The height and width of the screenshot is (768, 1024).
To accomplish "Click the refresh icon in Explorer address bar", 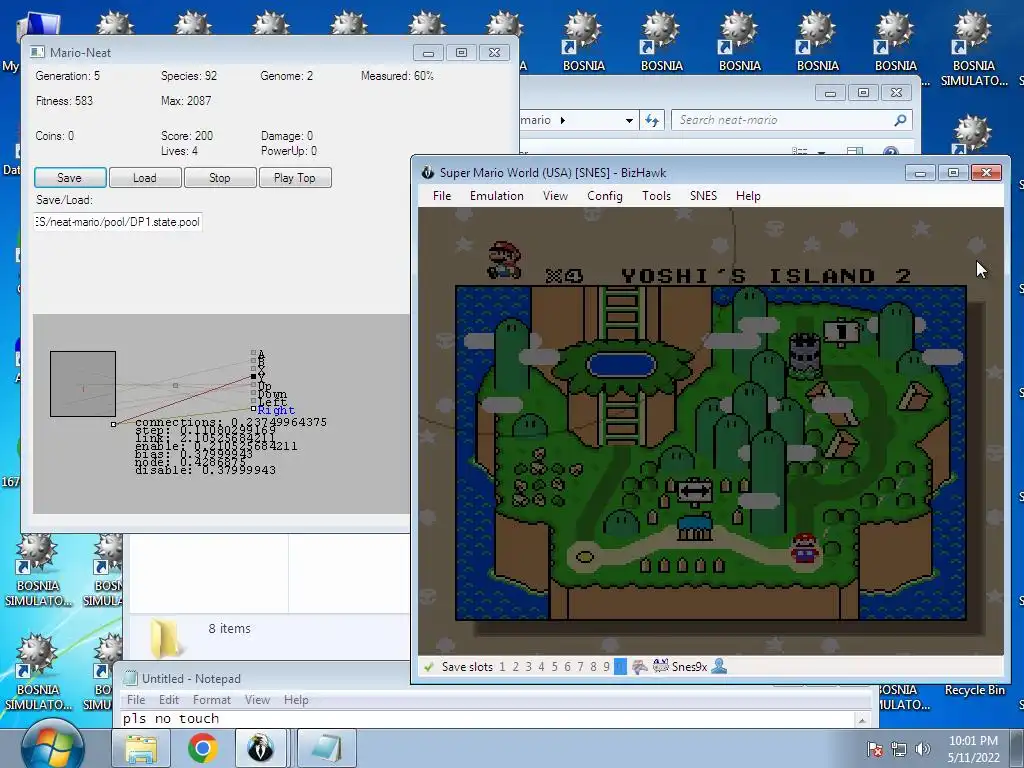I will coord(652,120).
